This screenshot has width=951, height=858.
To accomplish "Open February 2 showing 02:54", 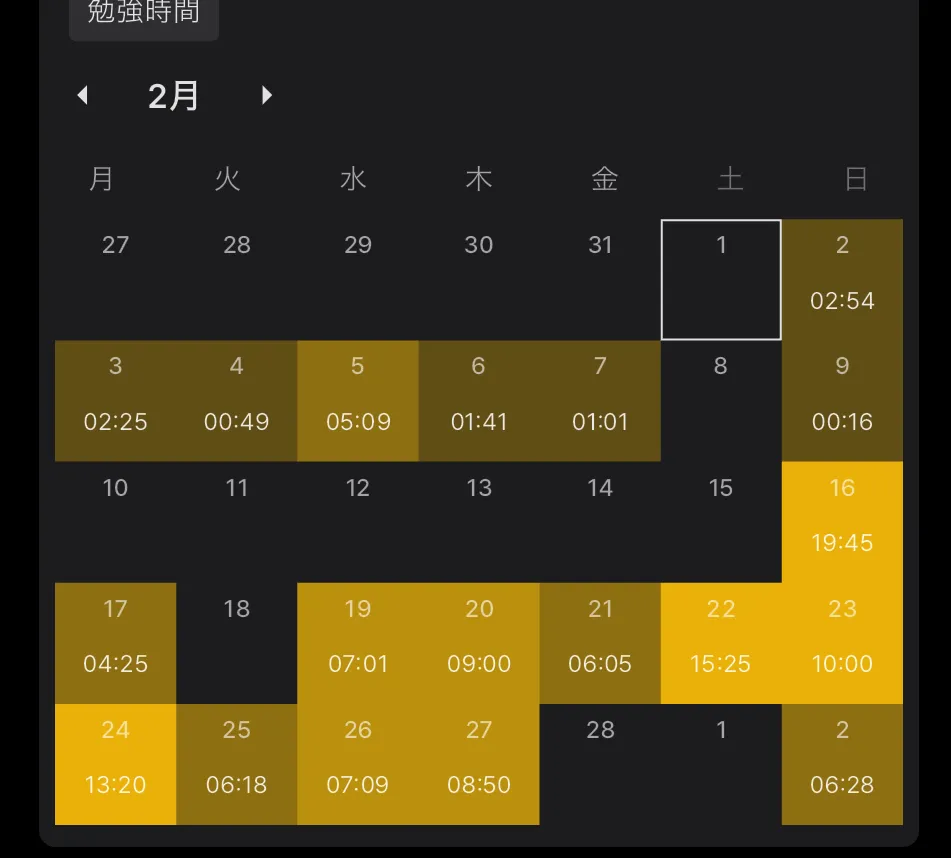I will pos(842,280).
